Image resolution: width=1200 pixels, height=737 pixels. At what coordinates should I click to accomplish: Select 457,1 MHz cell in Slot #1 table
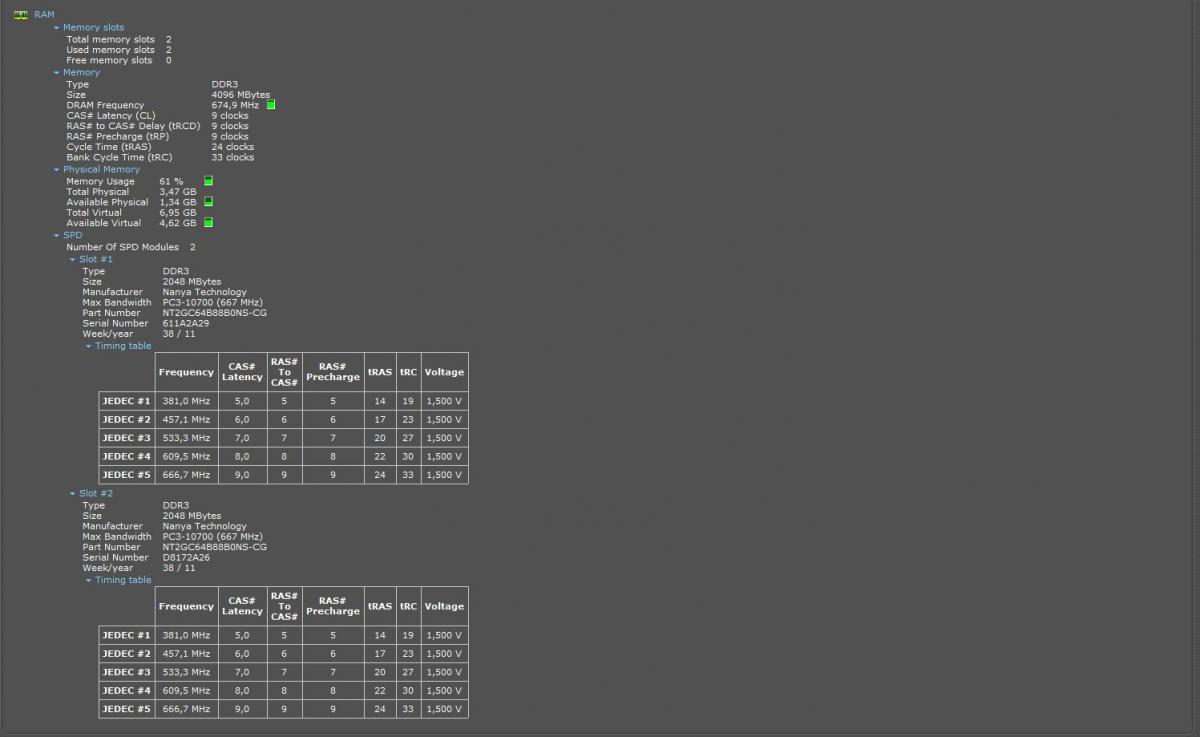pos(186,420)
